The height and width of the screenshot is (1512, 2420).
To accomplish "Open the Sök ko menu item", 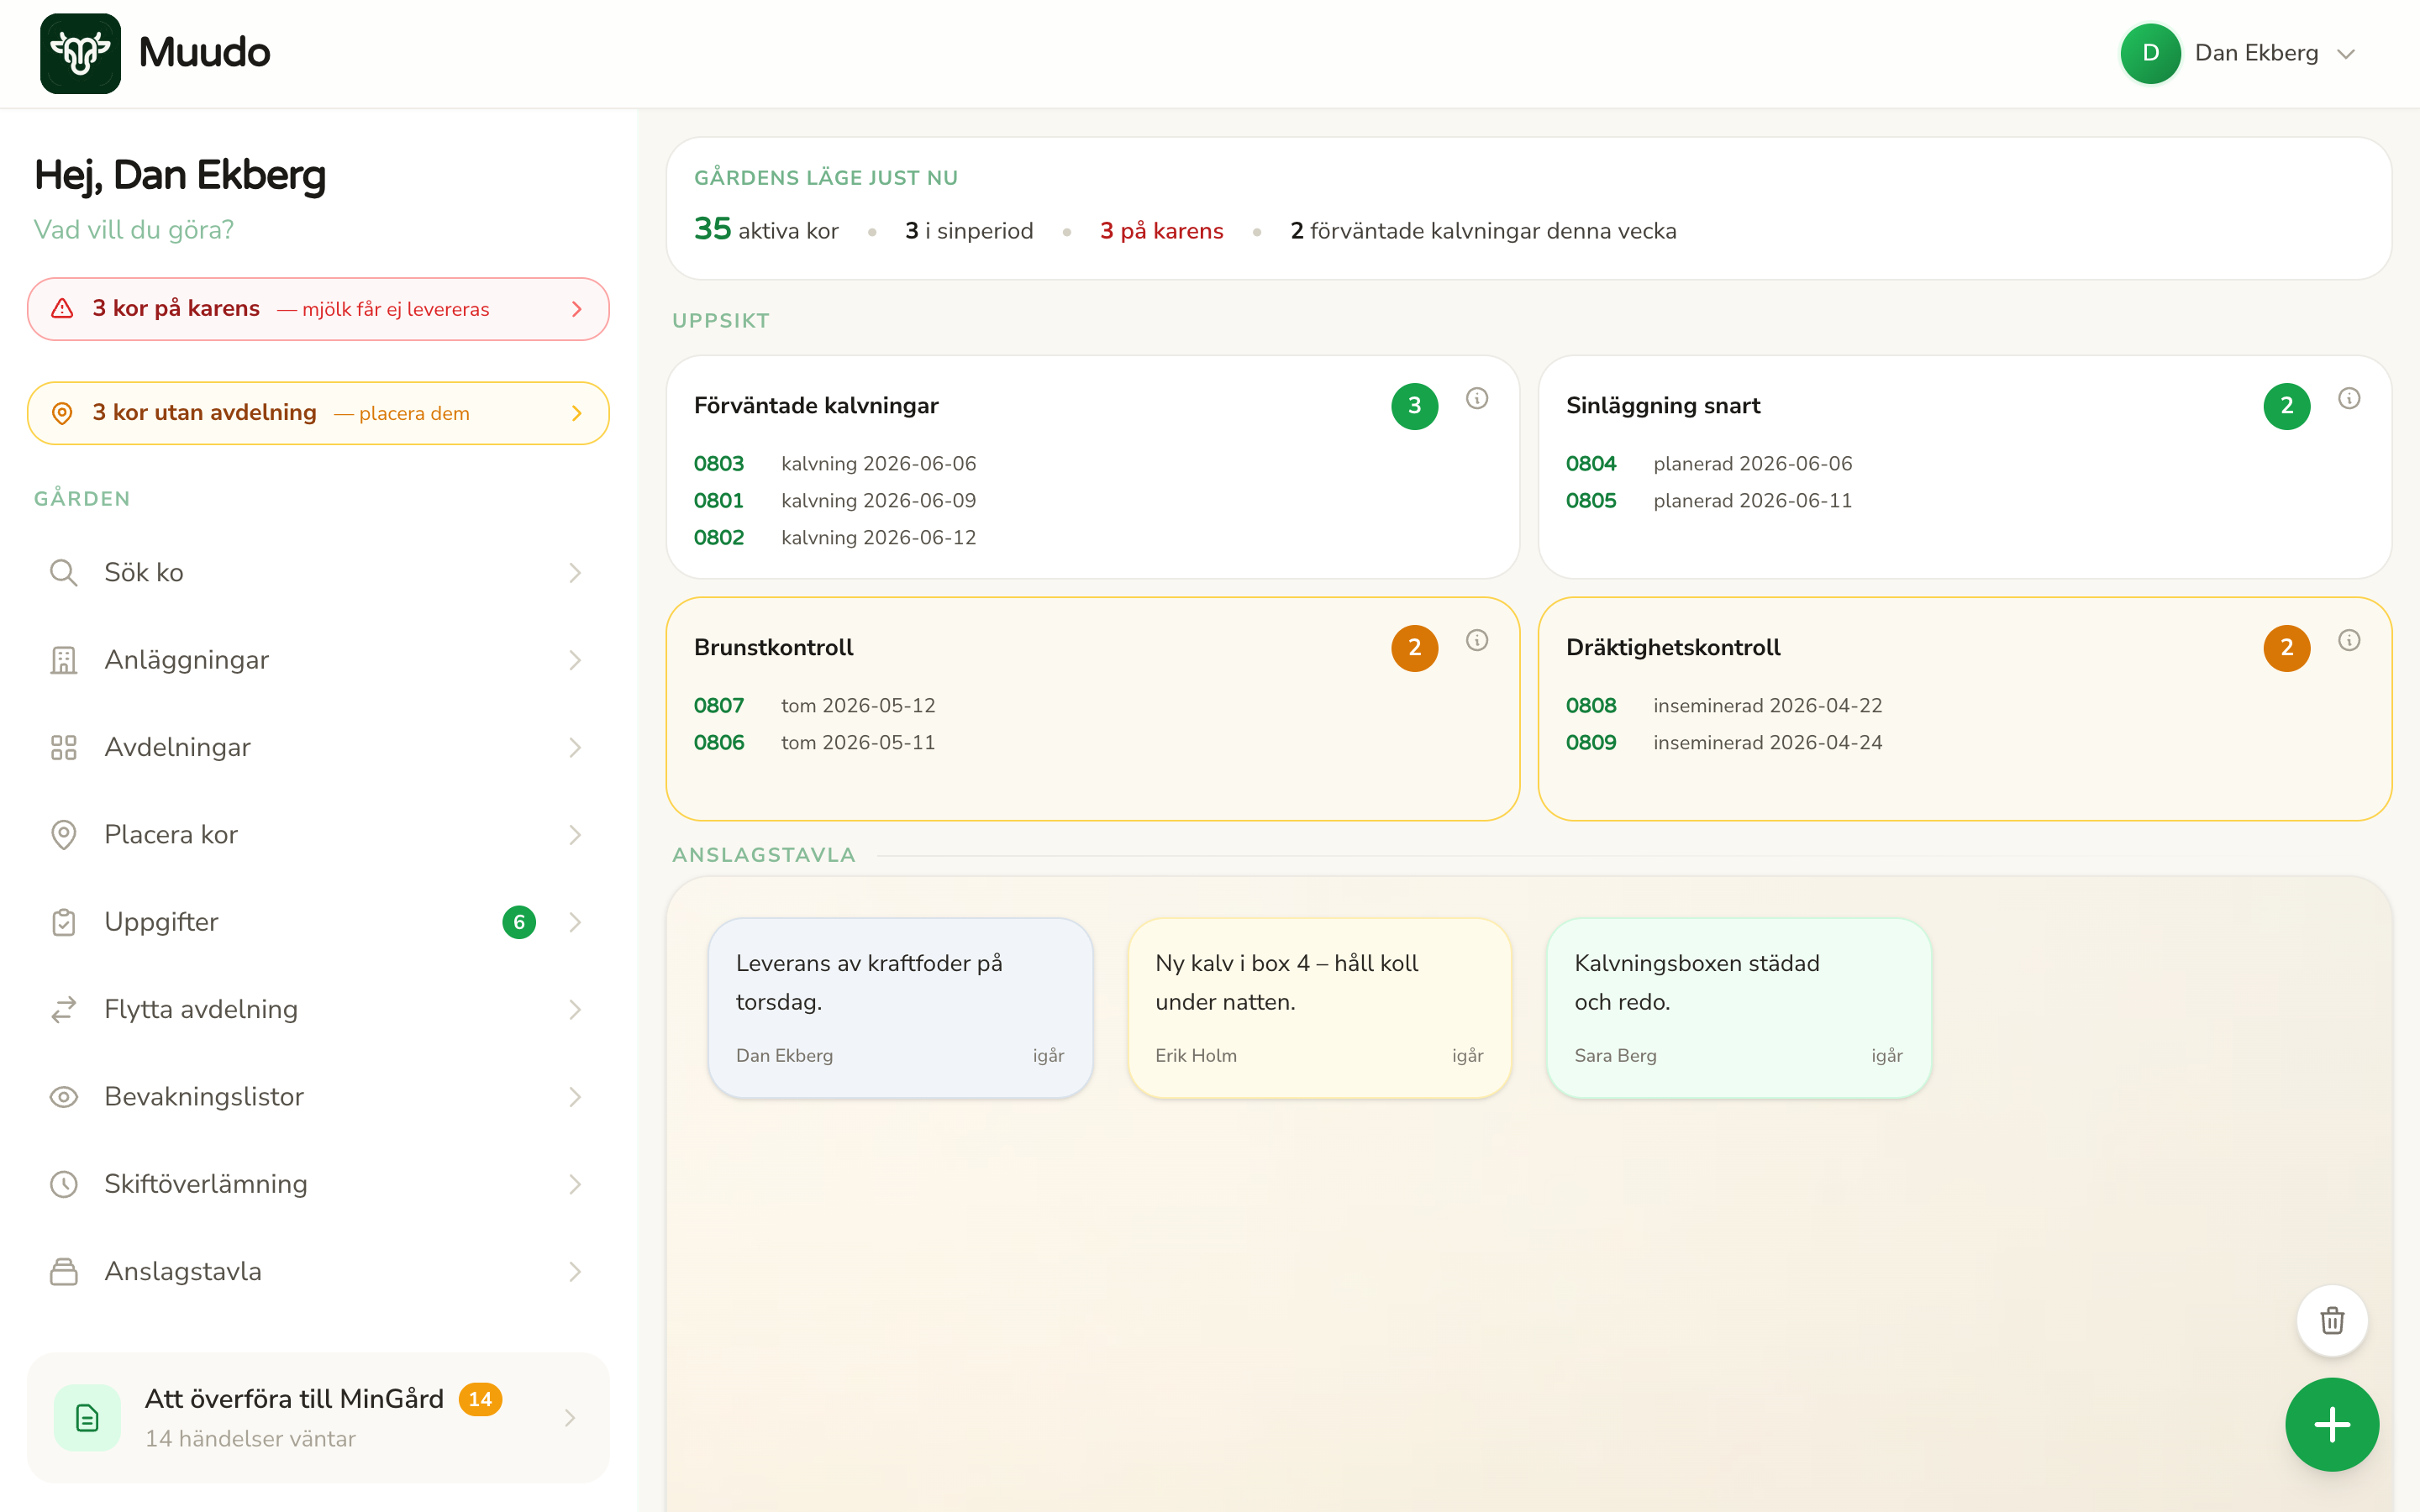I will 318,573.
